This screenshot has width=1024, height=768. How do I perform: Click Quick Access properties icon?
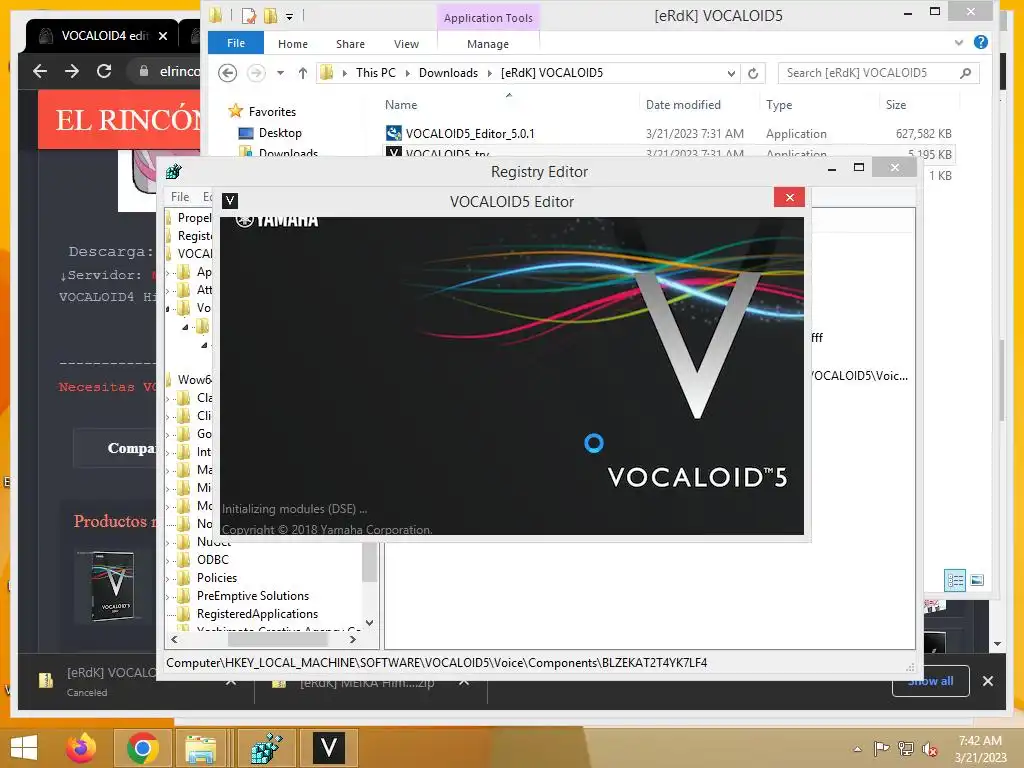click(x=248, y=16)
